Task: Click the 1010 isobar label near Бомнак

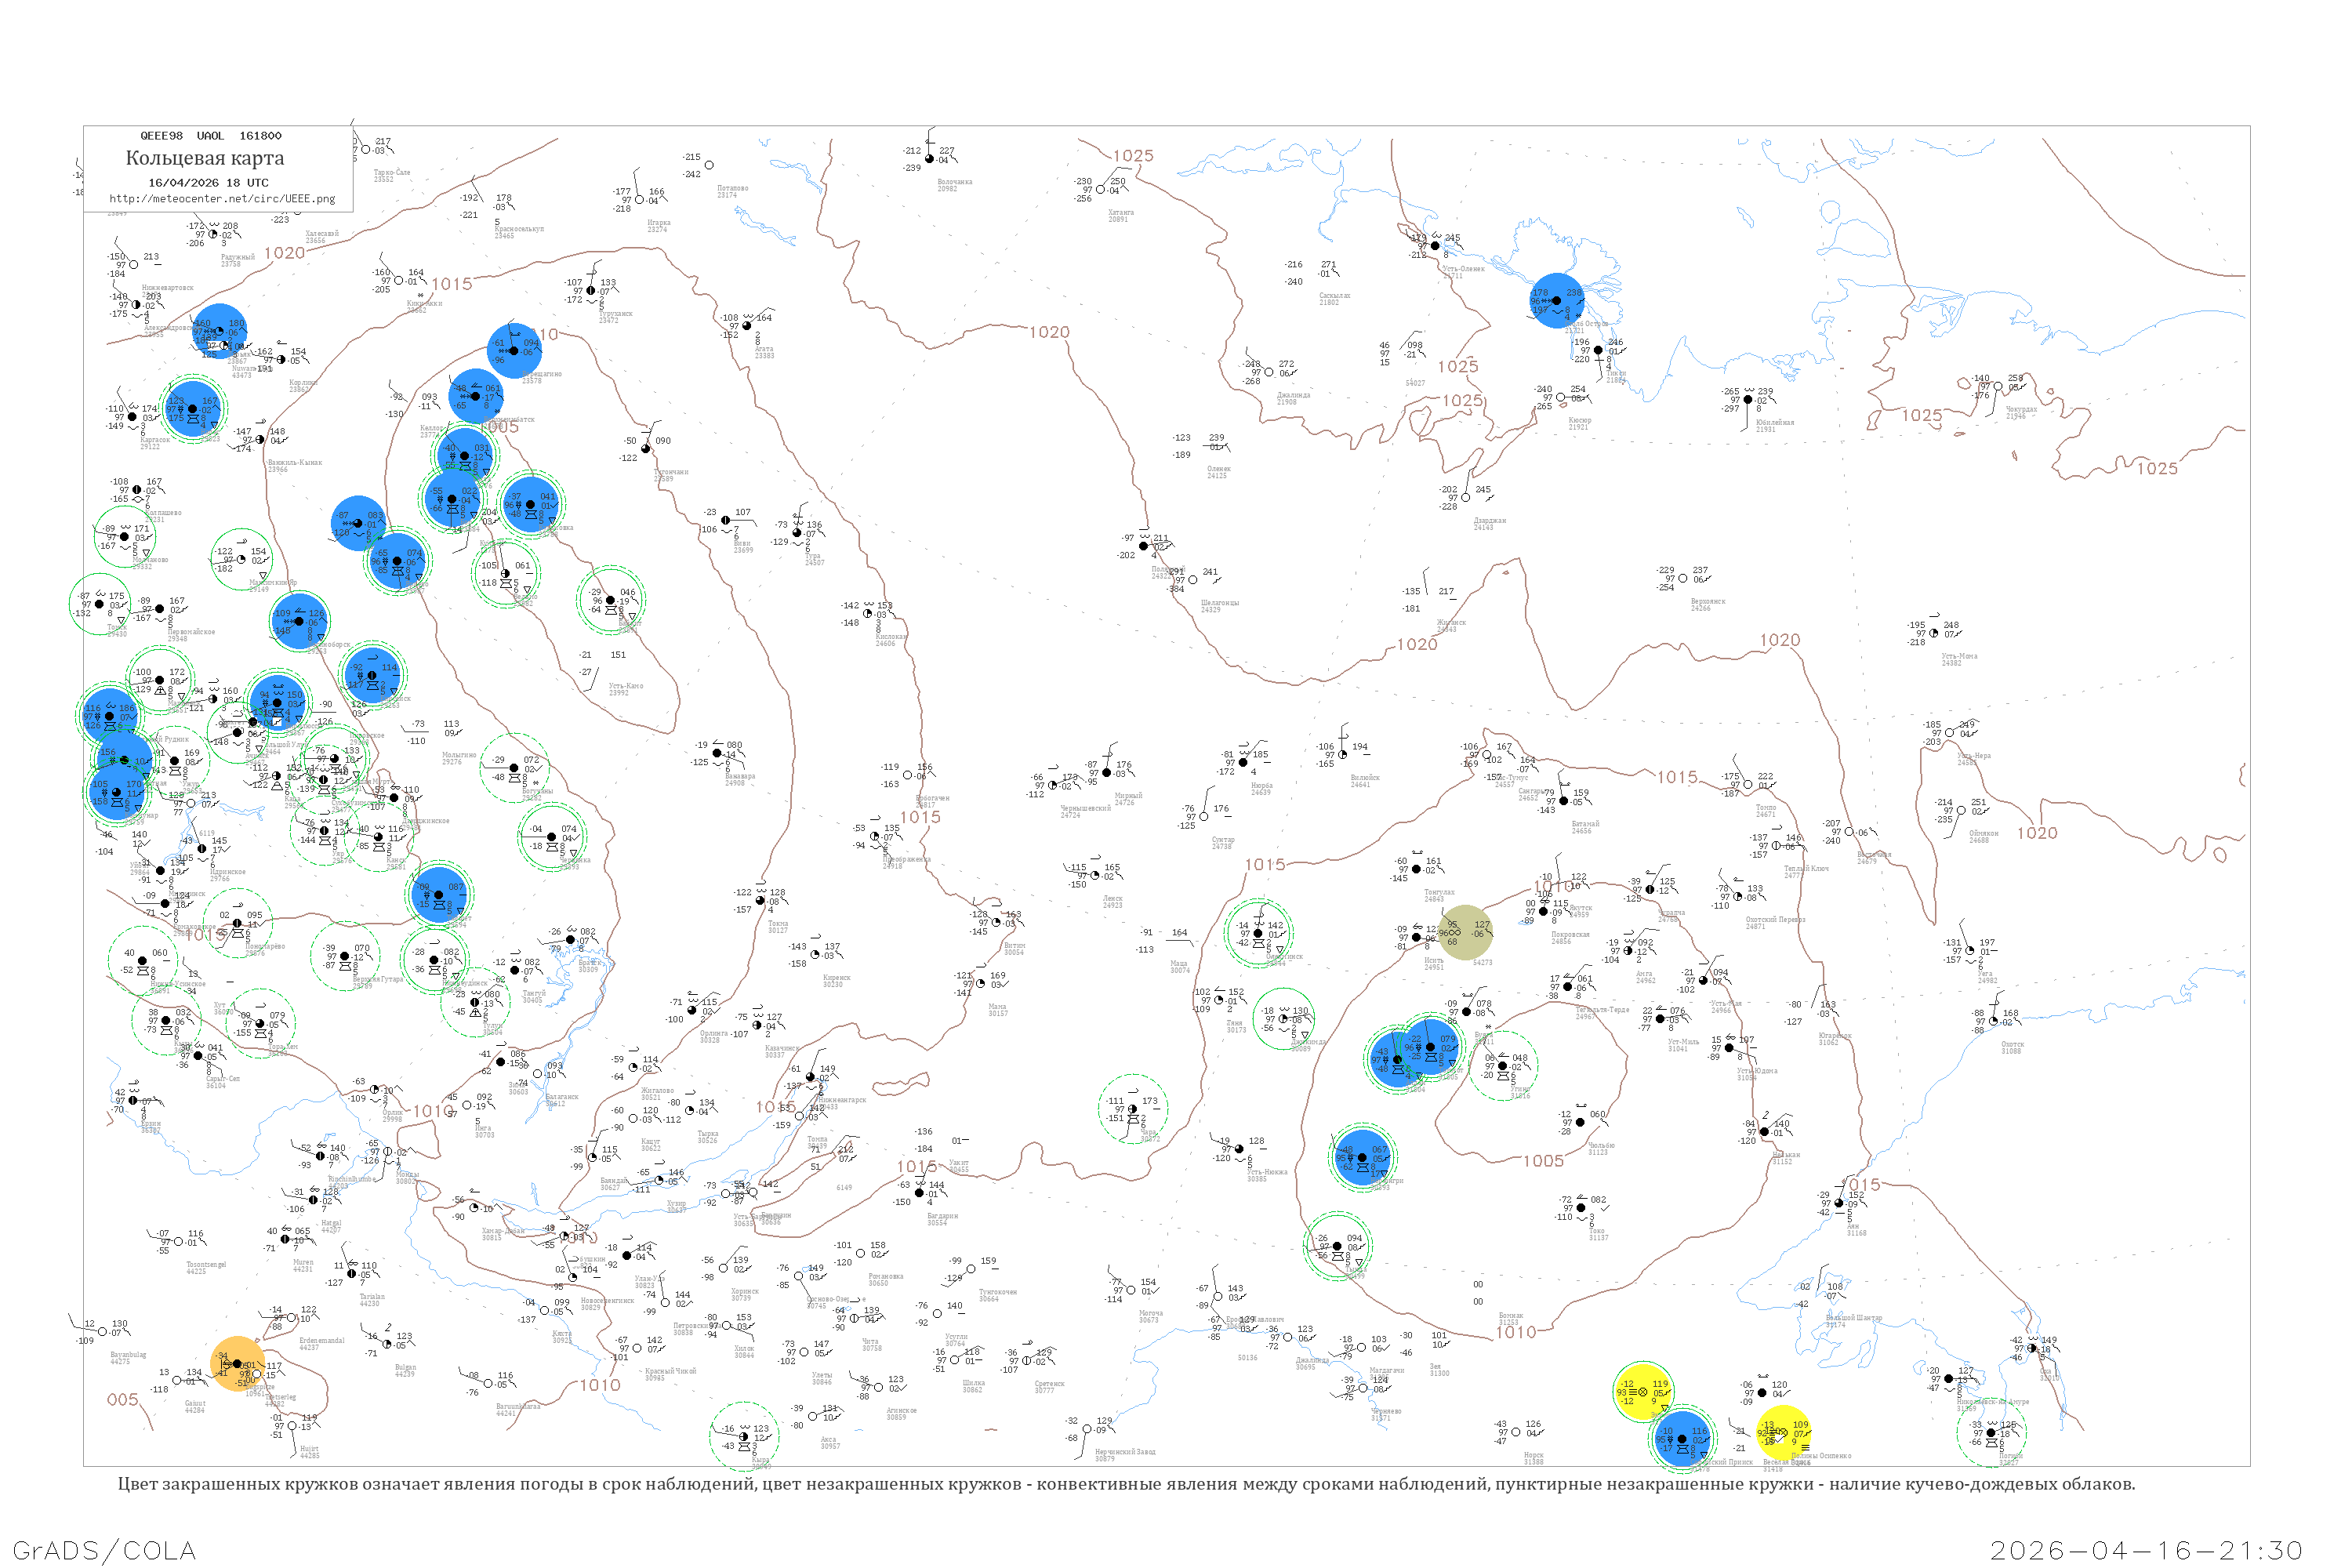Action: pyautogui.click(x=1516, y=1332)
